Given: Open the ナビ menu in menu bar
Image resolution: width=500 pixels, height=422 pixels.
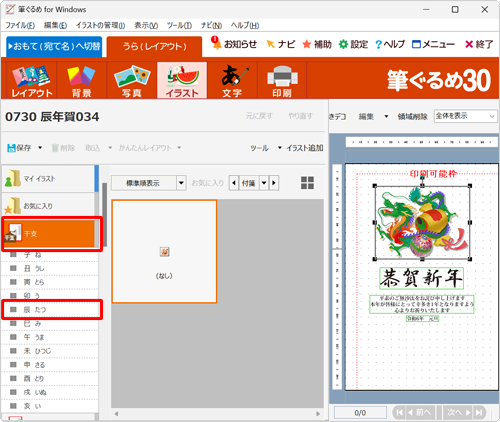Looking at the screenshot, I should coord(211,25).
